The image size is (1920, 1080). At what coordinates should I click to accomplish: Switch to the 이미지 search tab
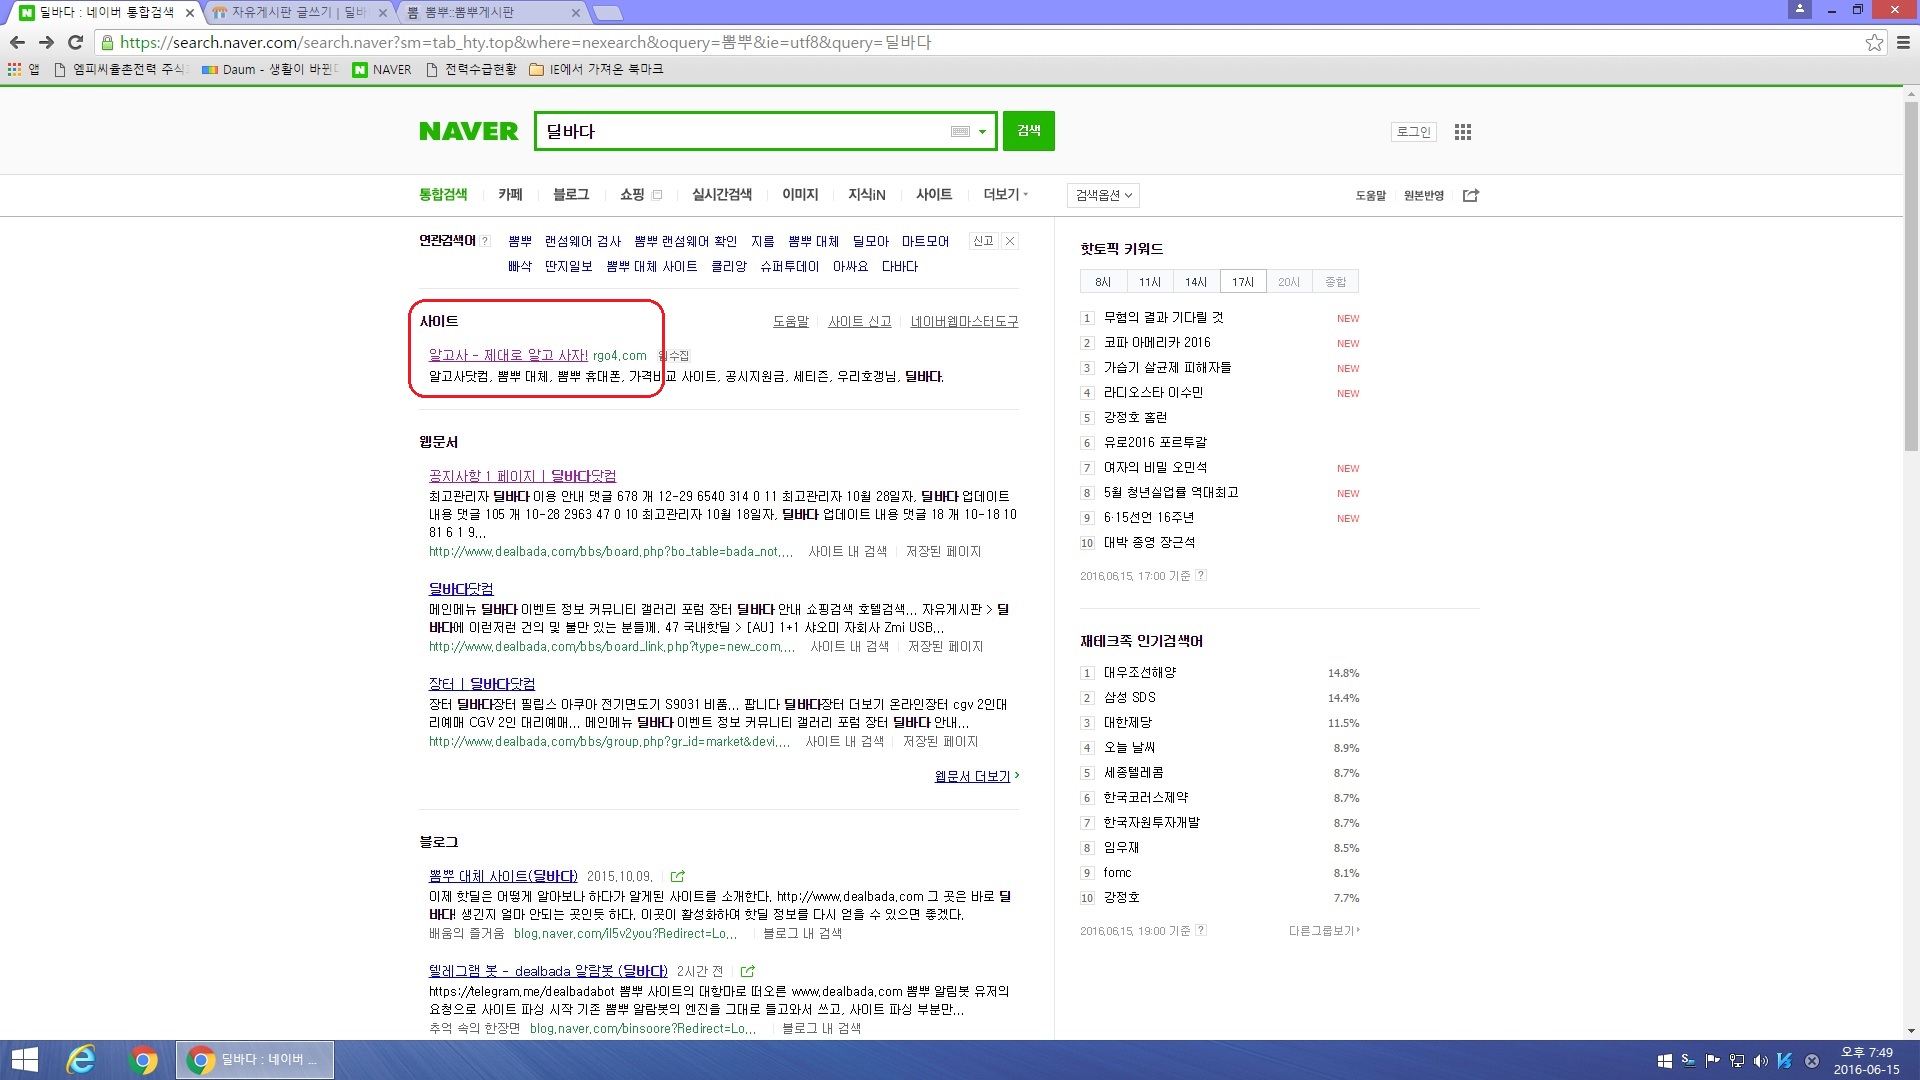pos(800,194)
